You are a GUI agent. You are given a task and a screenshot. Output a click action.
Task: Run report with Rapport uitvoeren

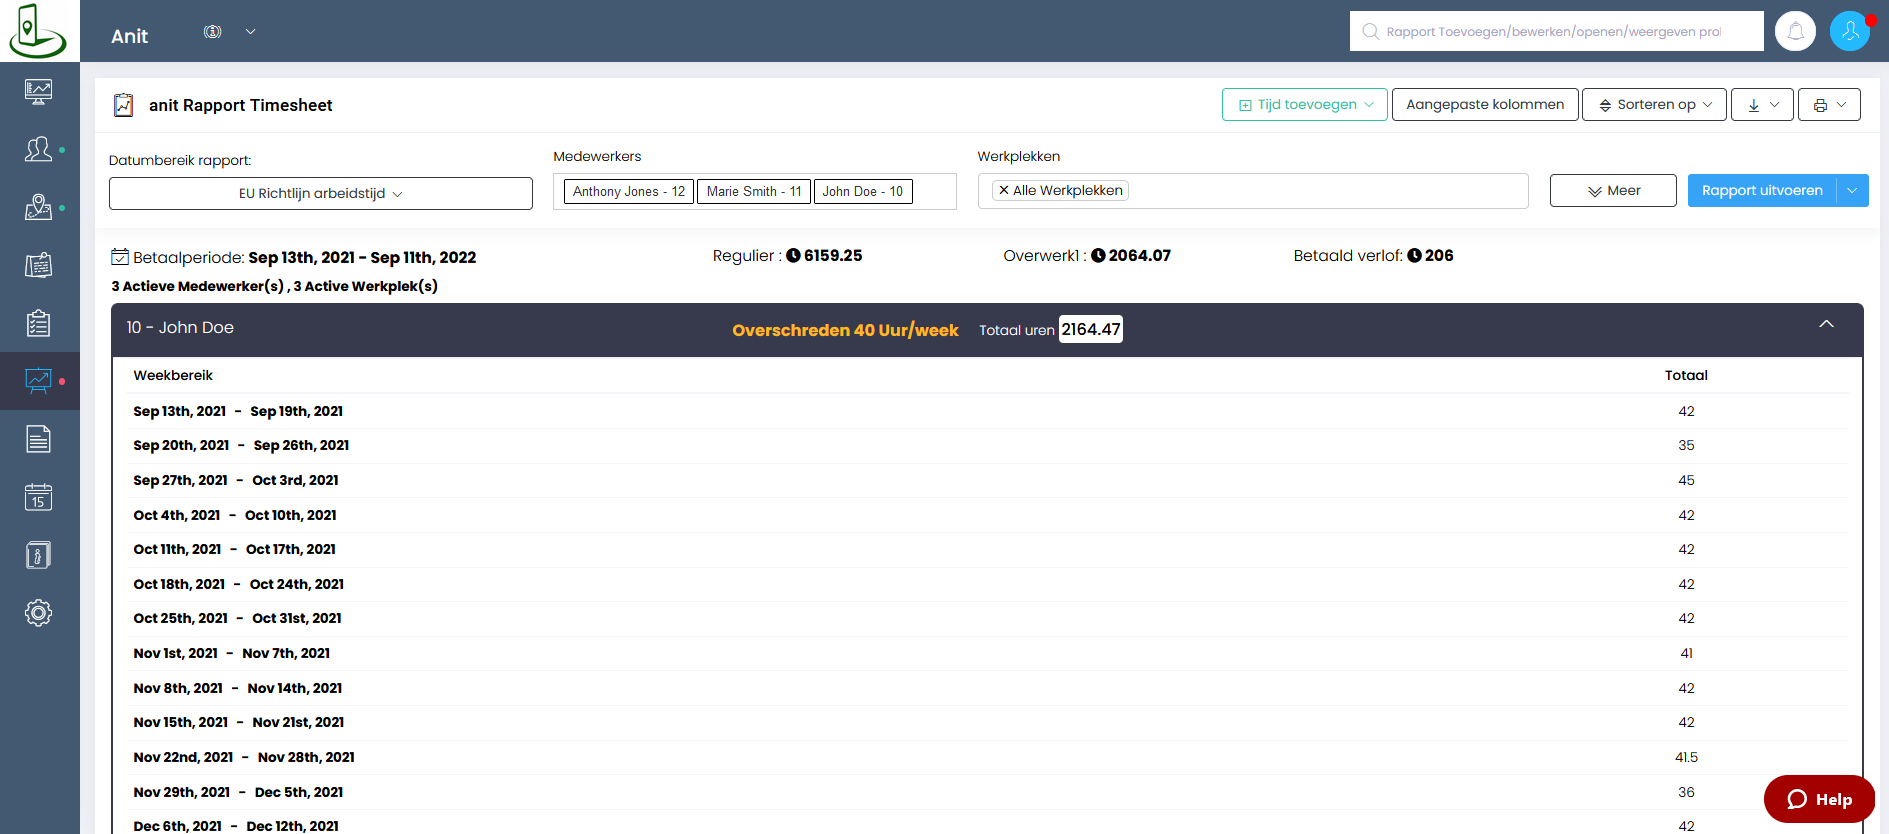[x=1761, y=191]
